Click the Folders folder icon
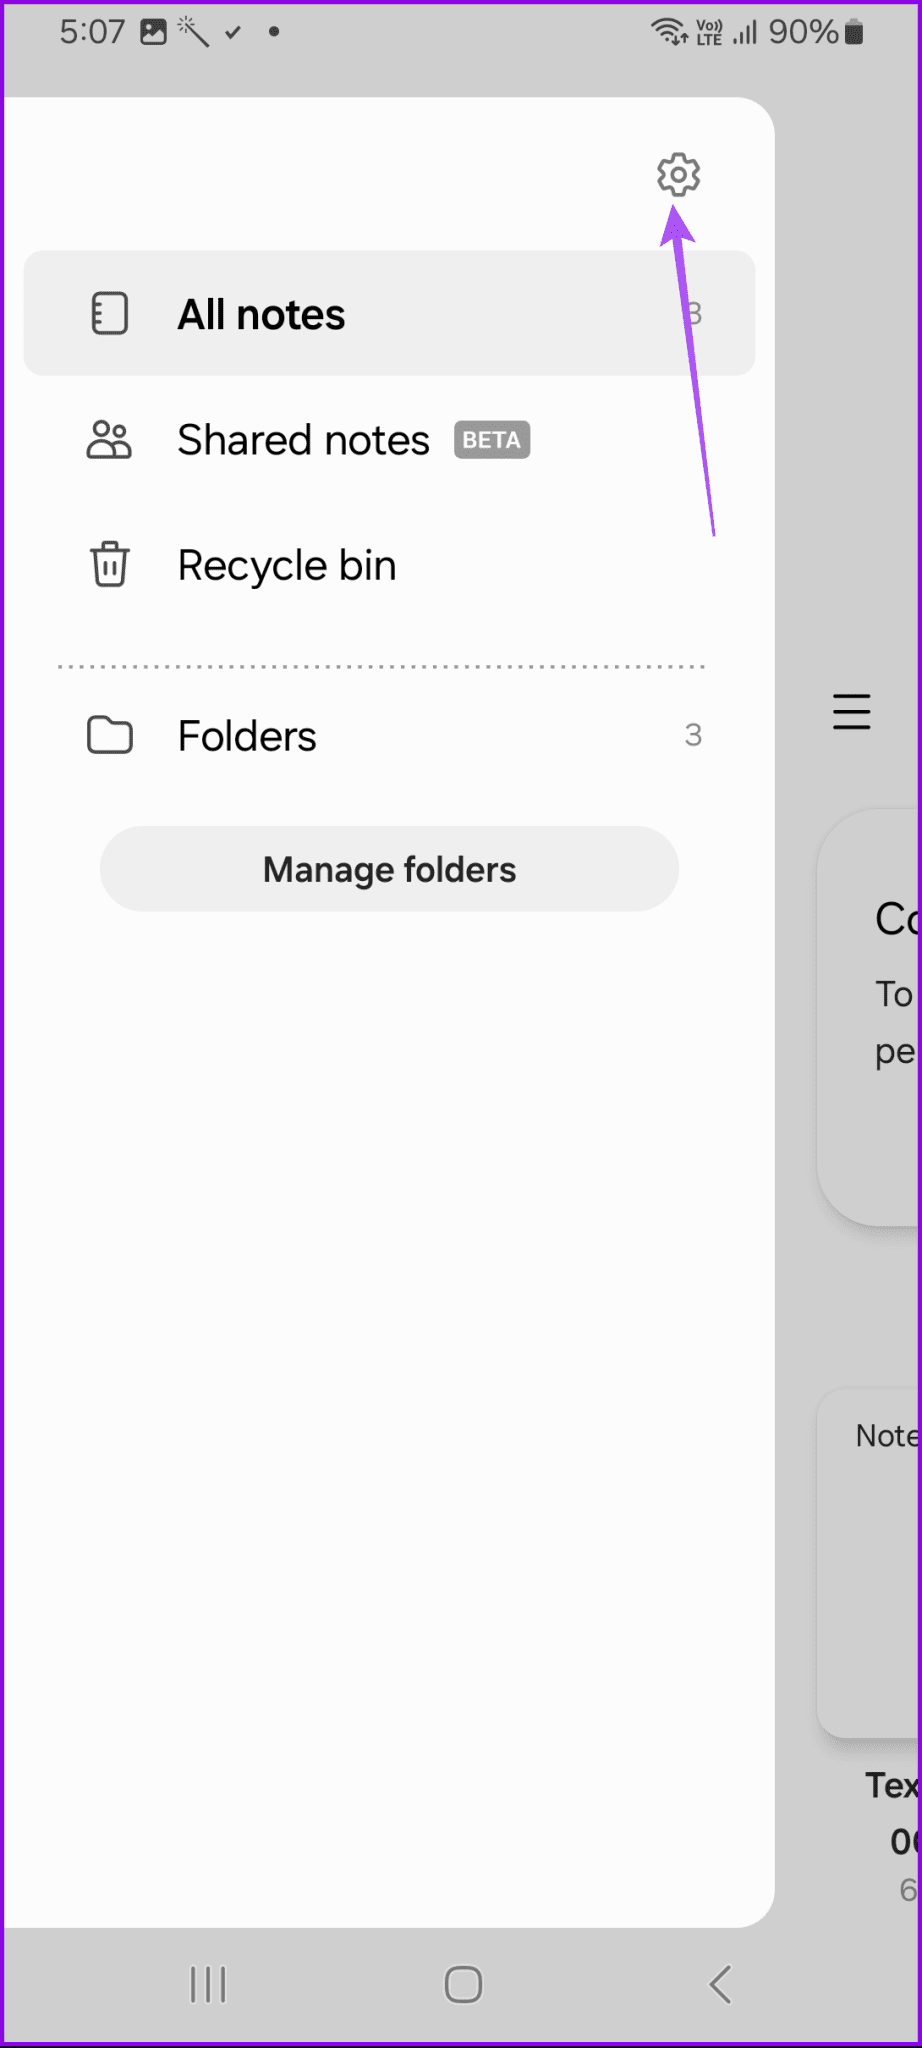Image resolution: width=922 pixels, height=2048 pixels. tap(109, 735)
